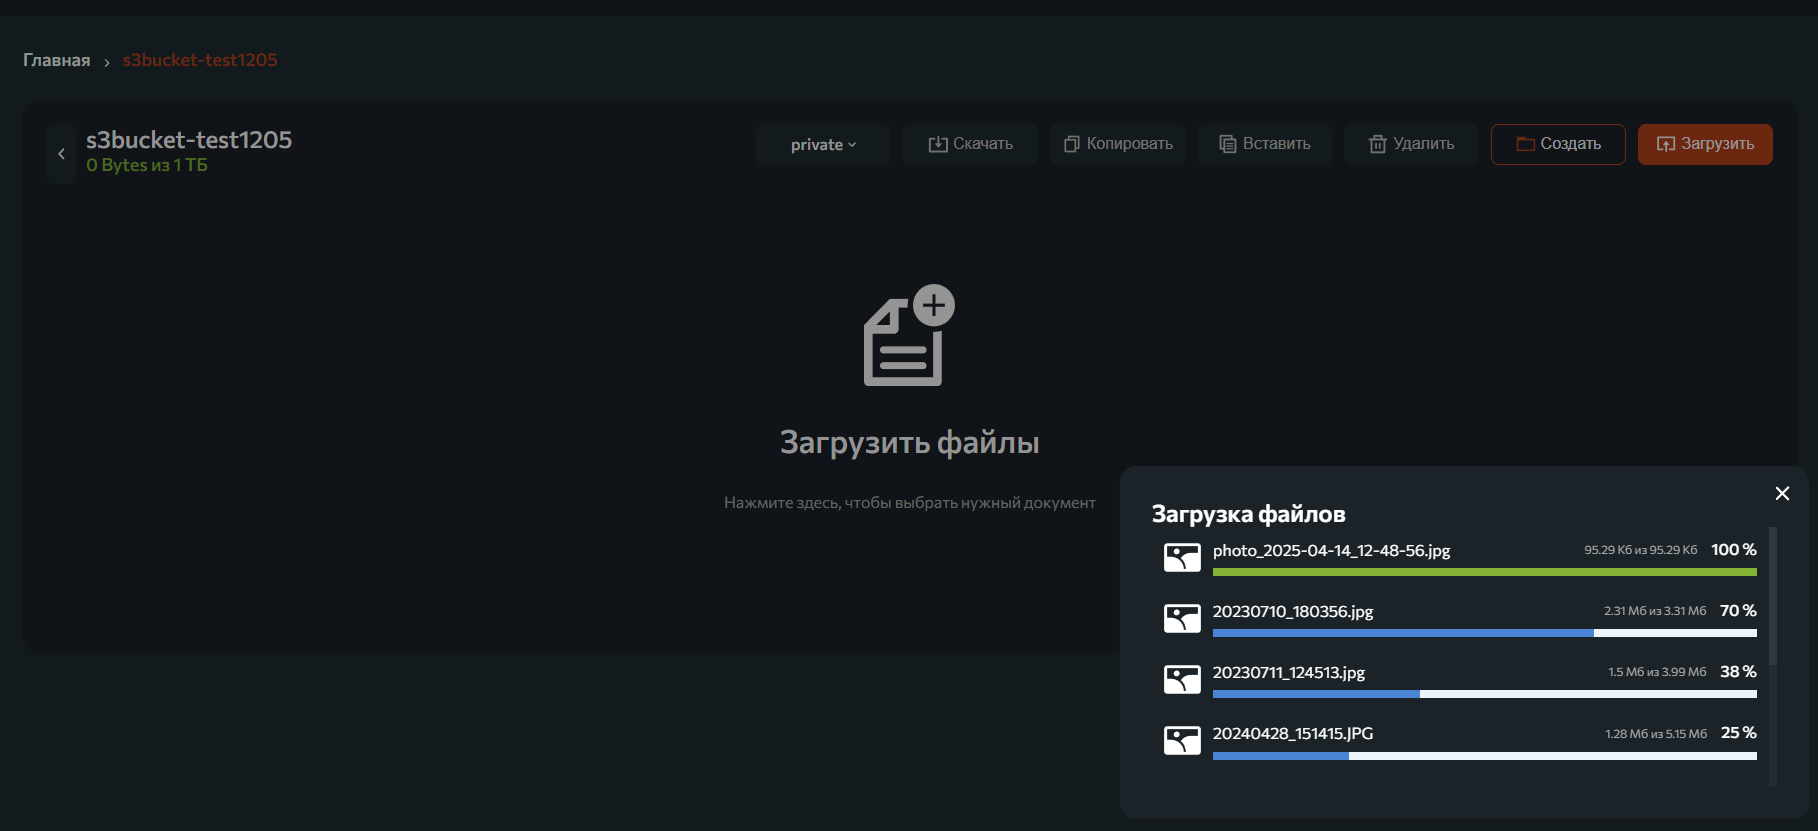Select file name 20240428_151415.JPG
The image size is (1818, 831).
click(x=1293, y=733)
